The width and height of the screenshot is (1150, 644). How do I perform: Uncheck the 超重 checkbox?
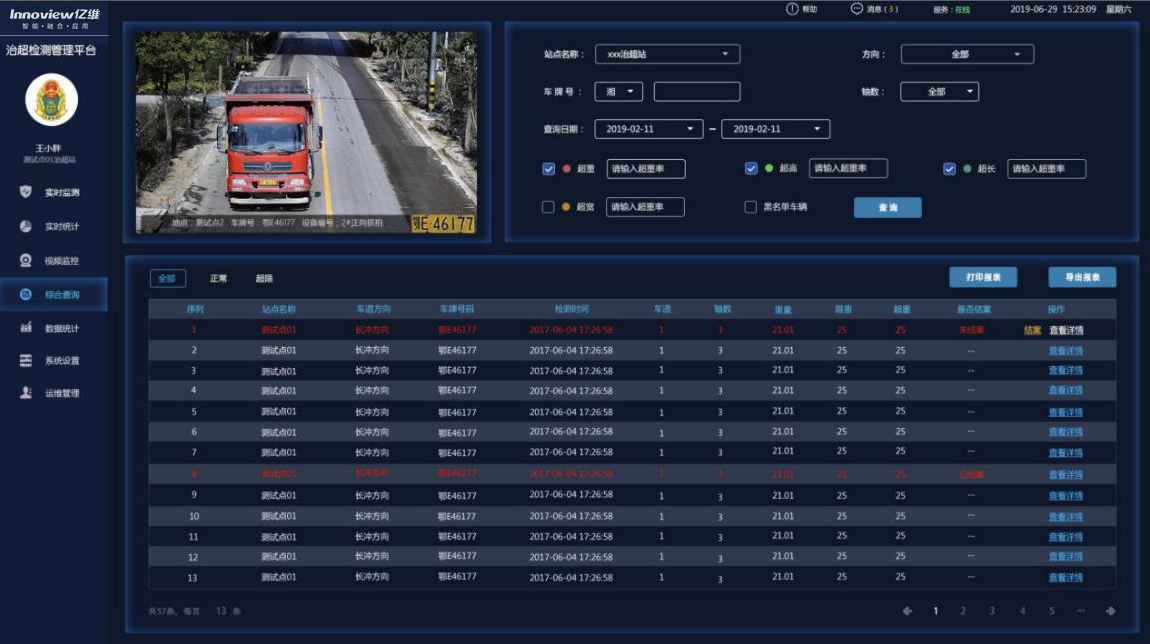pyautogui.click(x=548, y=169)
